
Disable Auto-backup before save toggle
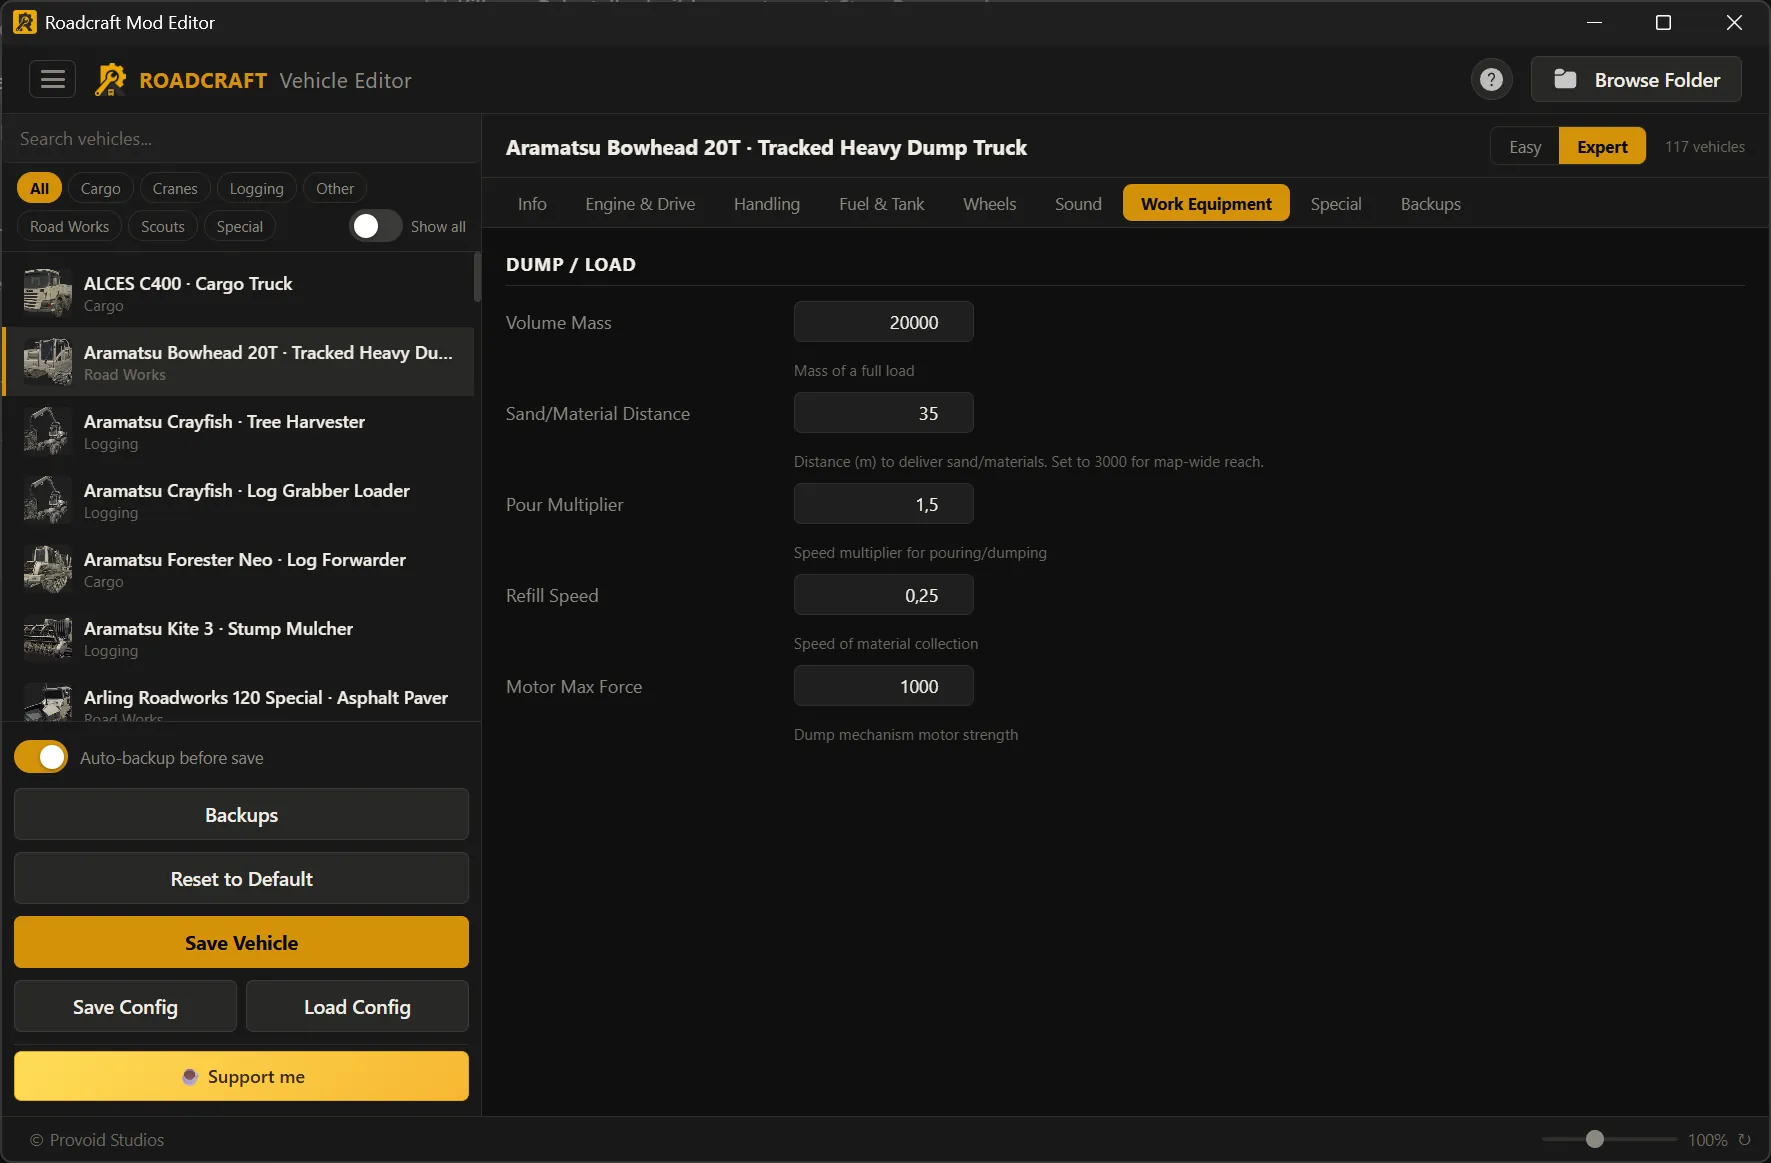[41, 757]
